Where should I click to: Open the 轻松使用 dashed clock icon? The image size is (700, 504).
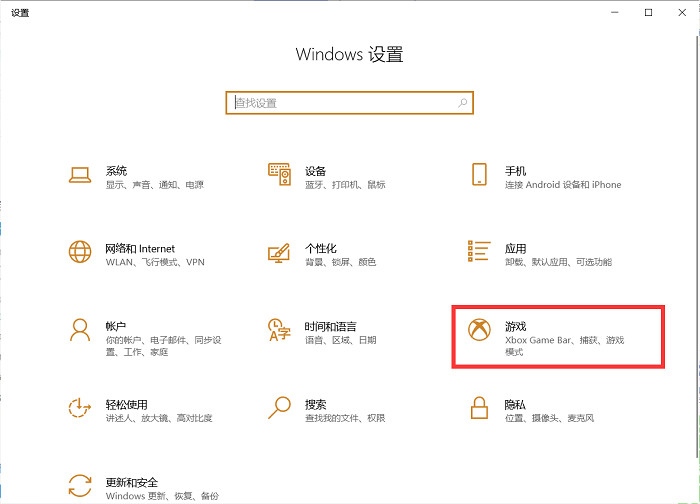(79, 408)
